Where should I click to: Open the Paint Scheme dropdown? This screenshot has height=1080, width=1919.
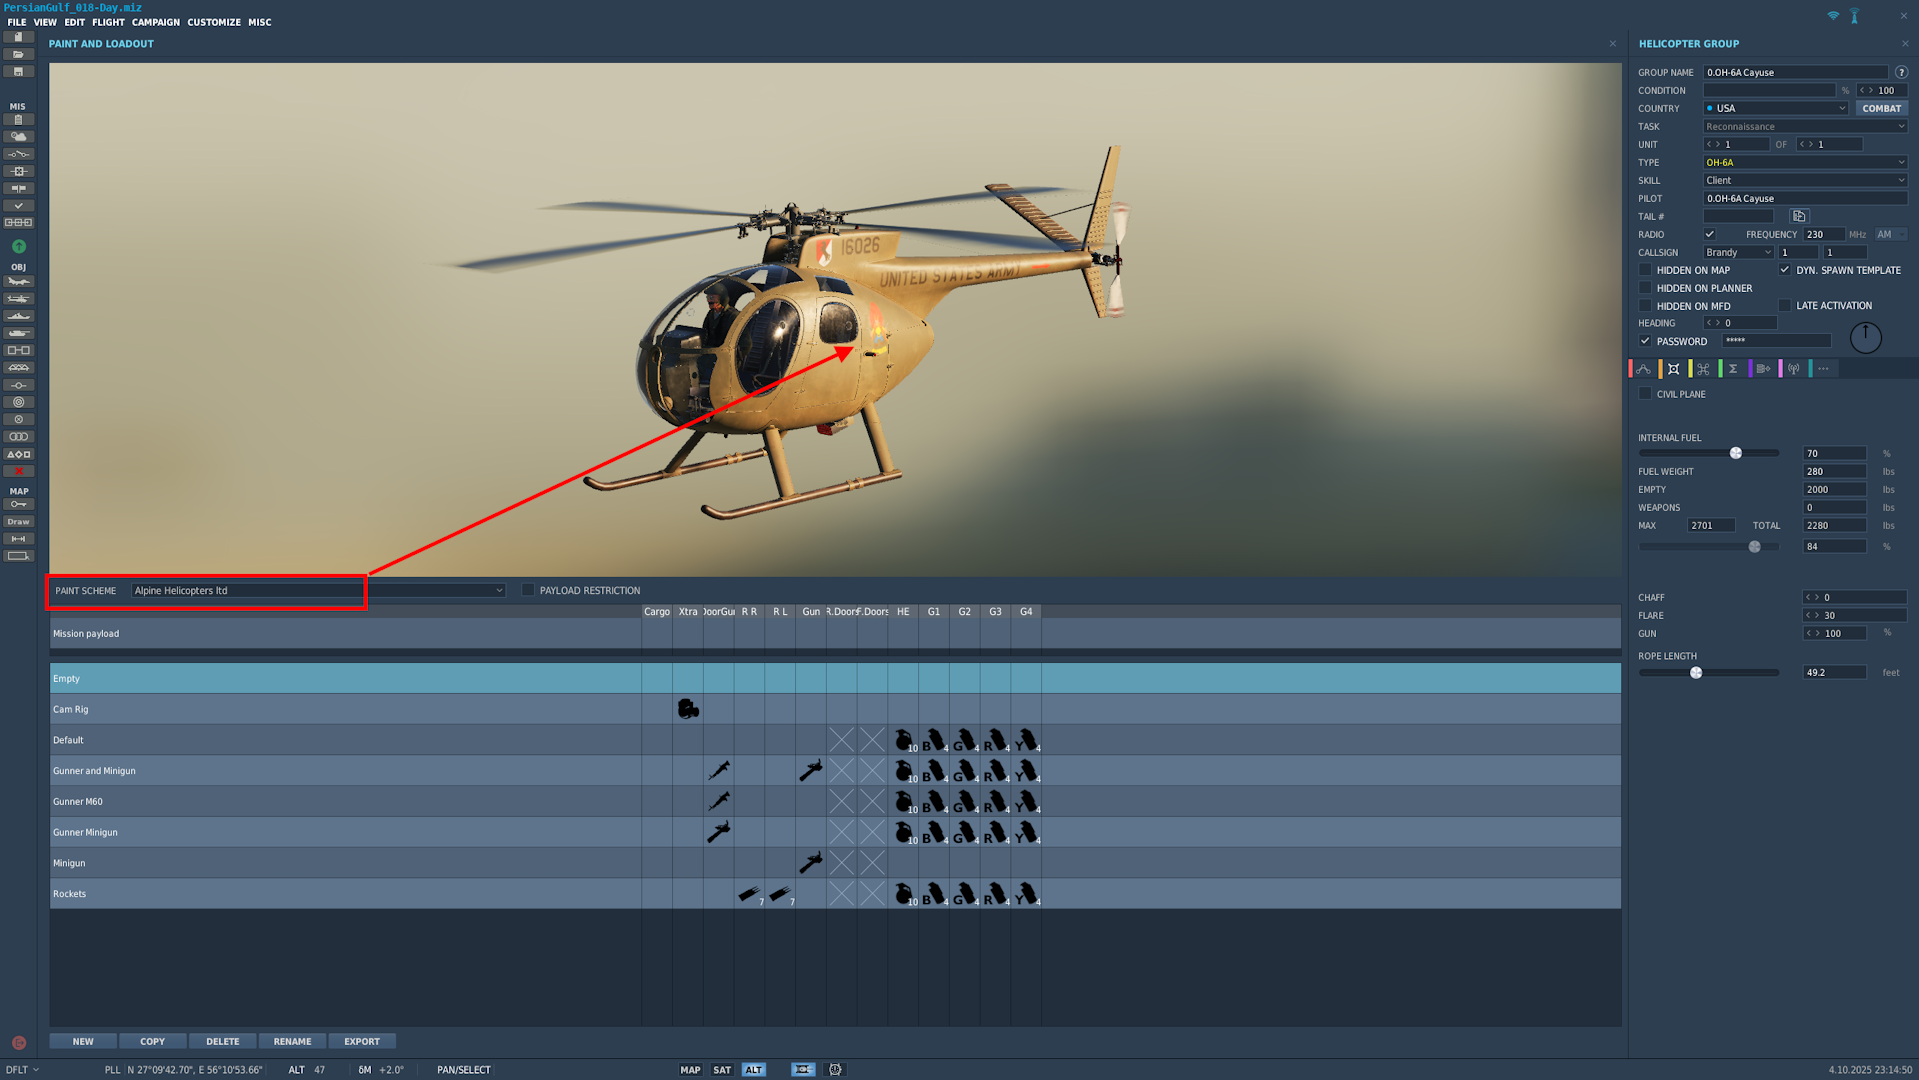click(318, 590)
